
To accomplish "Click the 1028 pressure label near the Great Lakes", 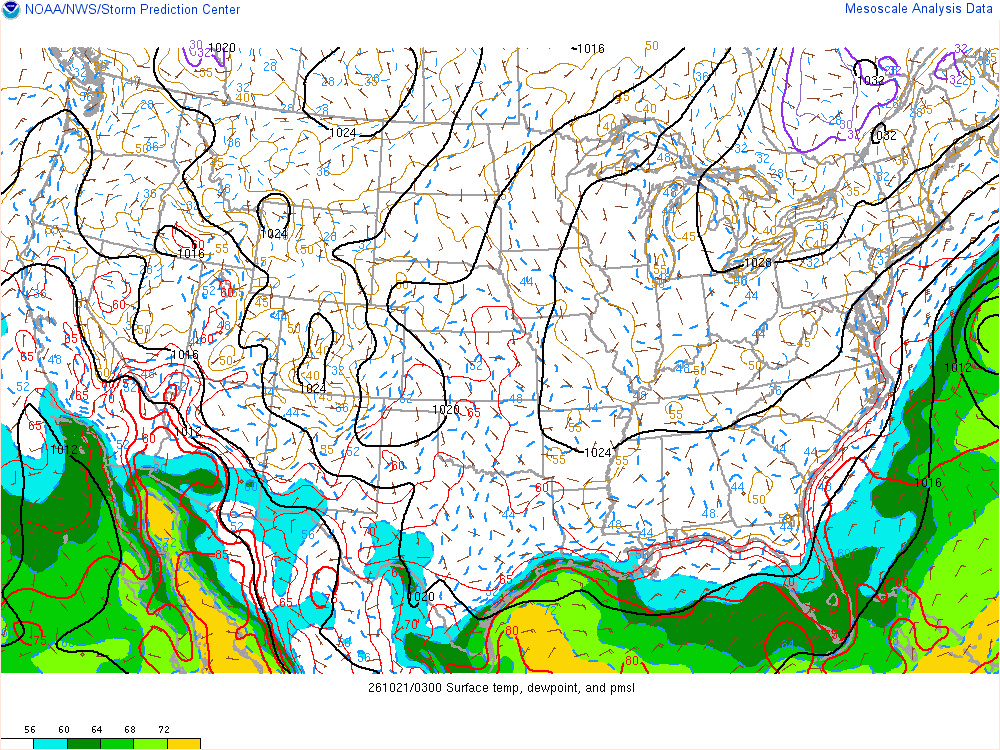I will 758,263.
